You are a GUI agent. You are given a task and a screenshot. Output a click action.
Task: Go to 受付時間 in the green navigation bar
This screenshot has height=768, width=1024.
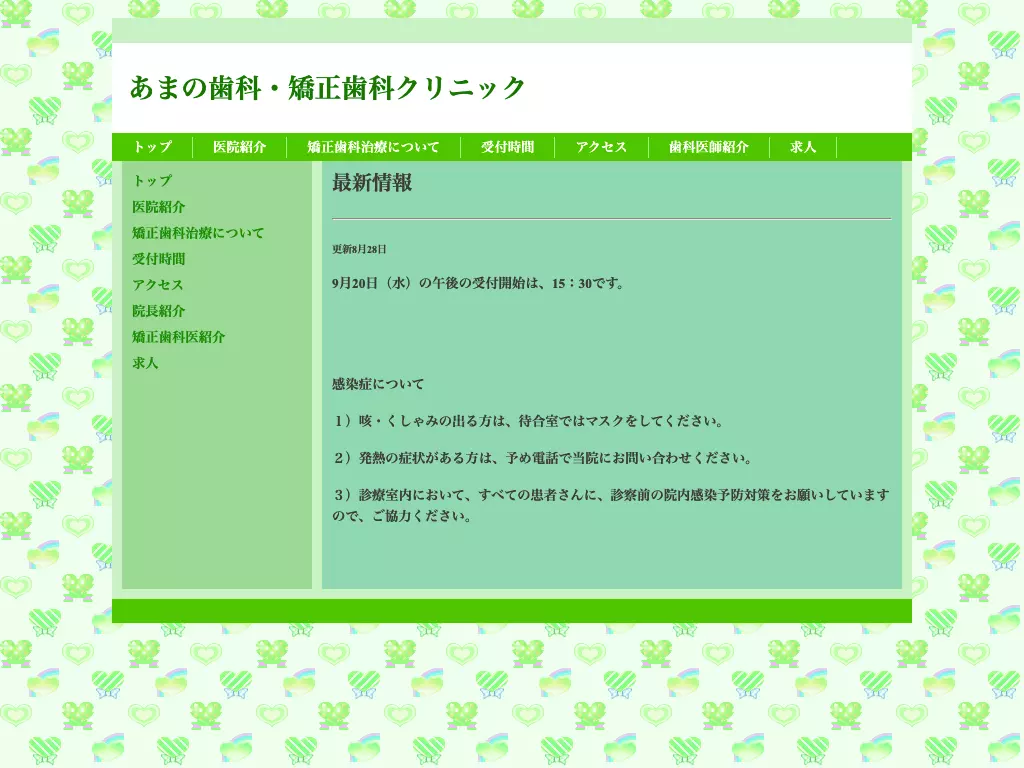pyautogui.click(x=507, y=147)
